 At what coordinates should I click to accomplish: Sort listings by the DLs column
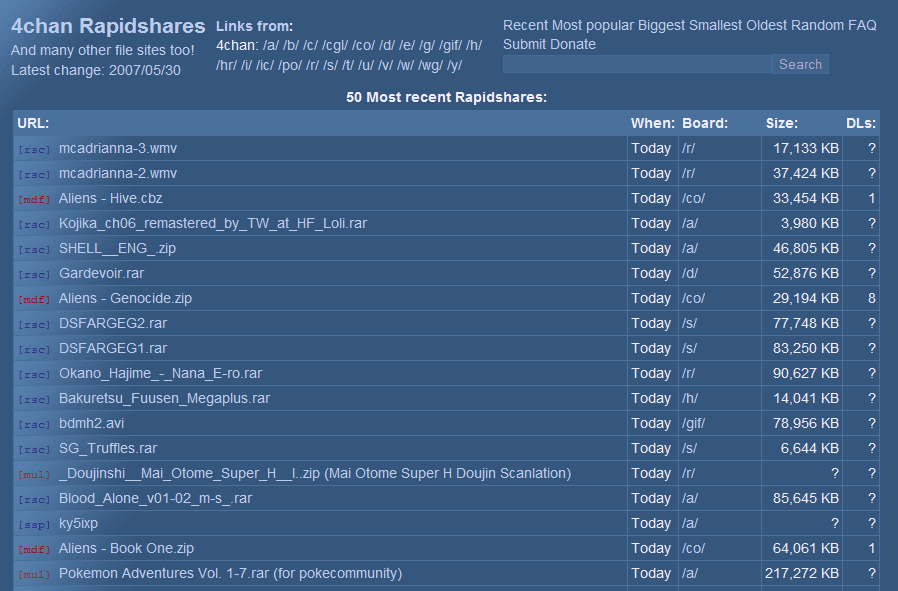coord(861,123)
